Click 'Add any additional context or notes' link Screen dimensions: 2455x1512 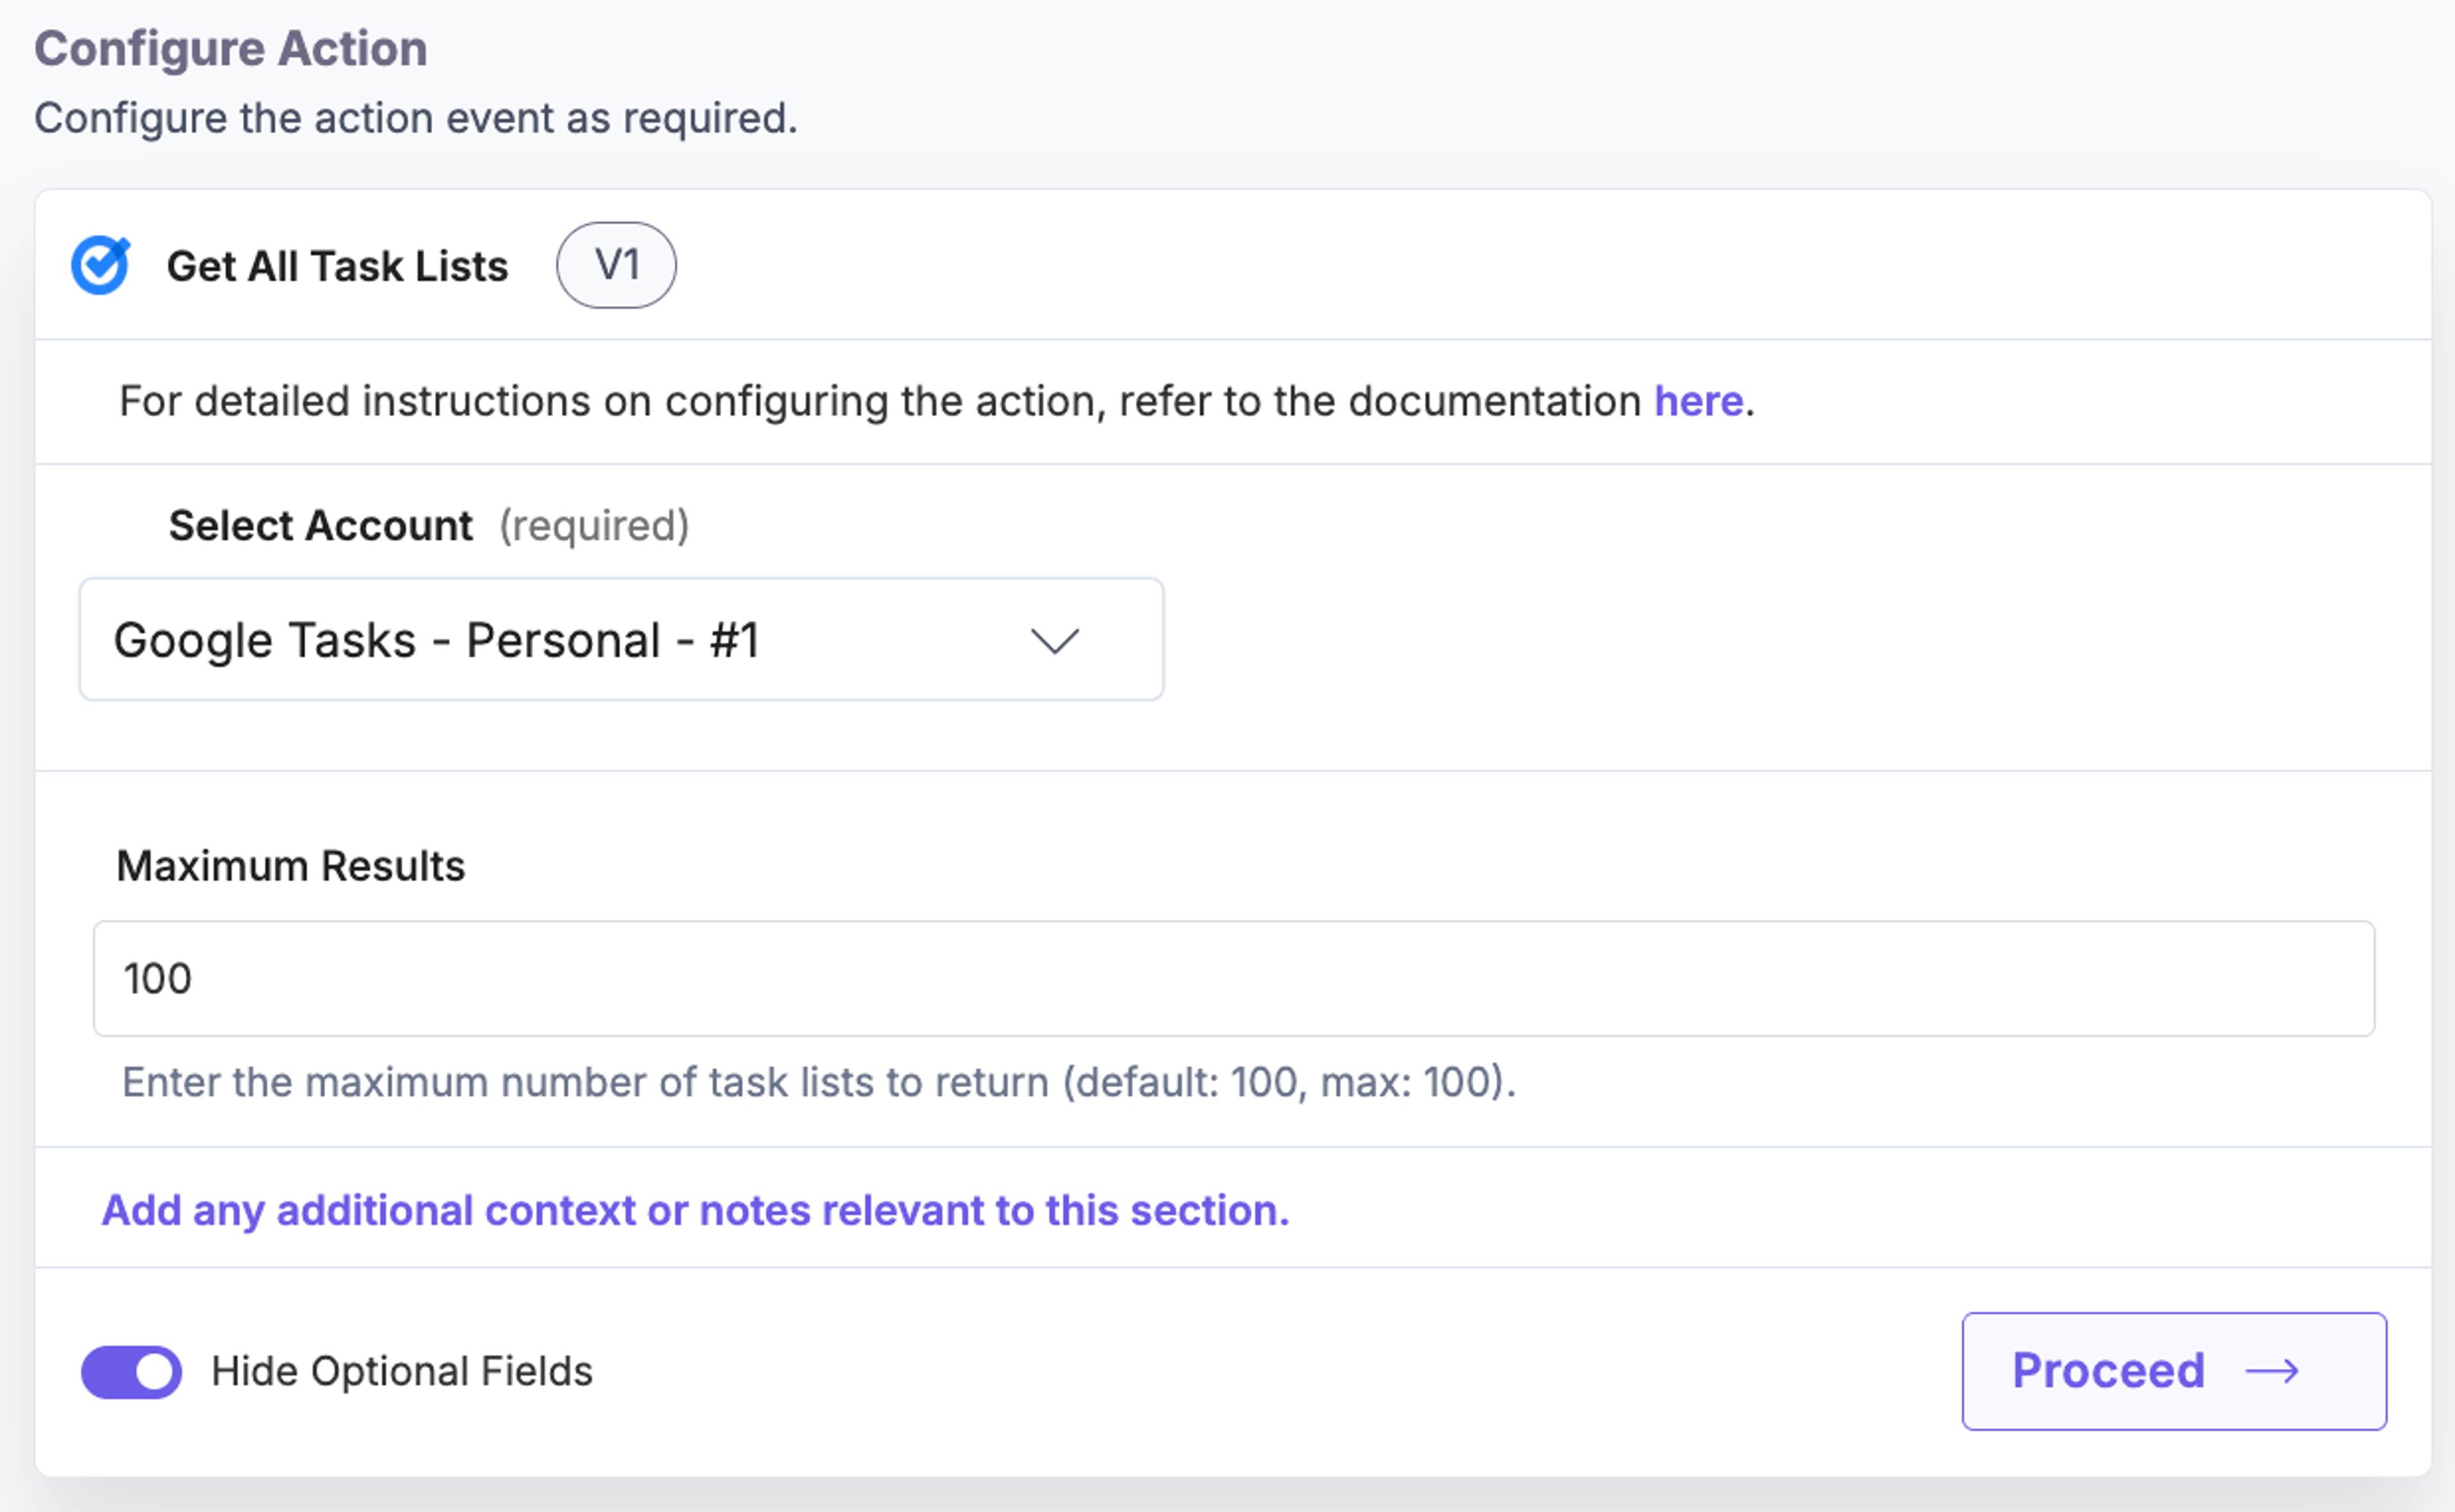coord(695,1211)
